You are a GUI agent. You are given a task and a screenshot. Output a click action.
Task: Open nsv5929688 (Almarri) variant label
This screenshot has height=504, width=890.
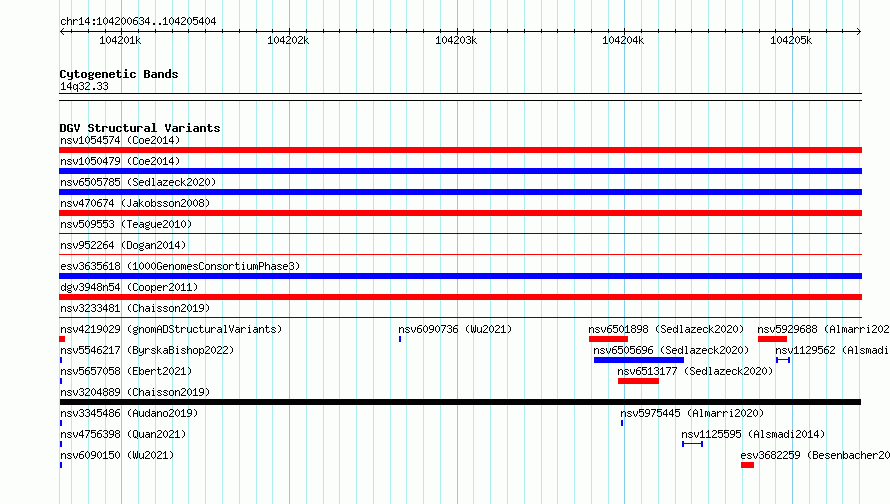(823, 329)
